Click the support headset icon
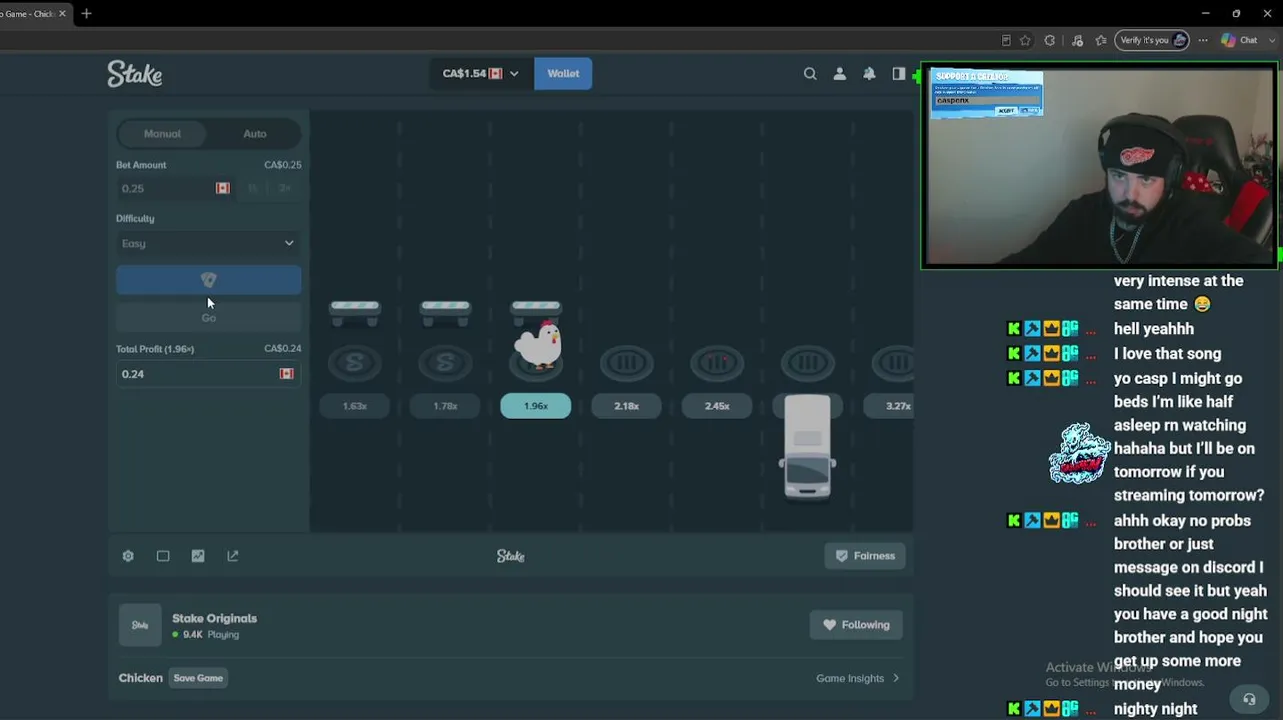Viewport: 1283px width, 720px height. 1248,699
